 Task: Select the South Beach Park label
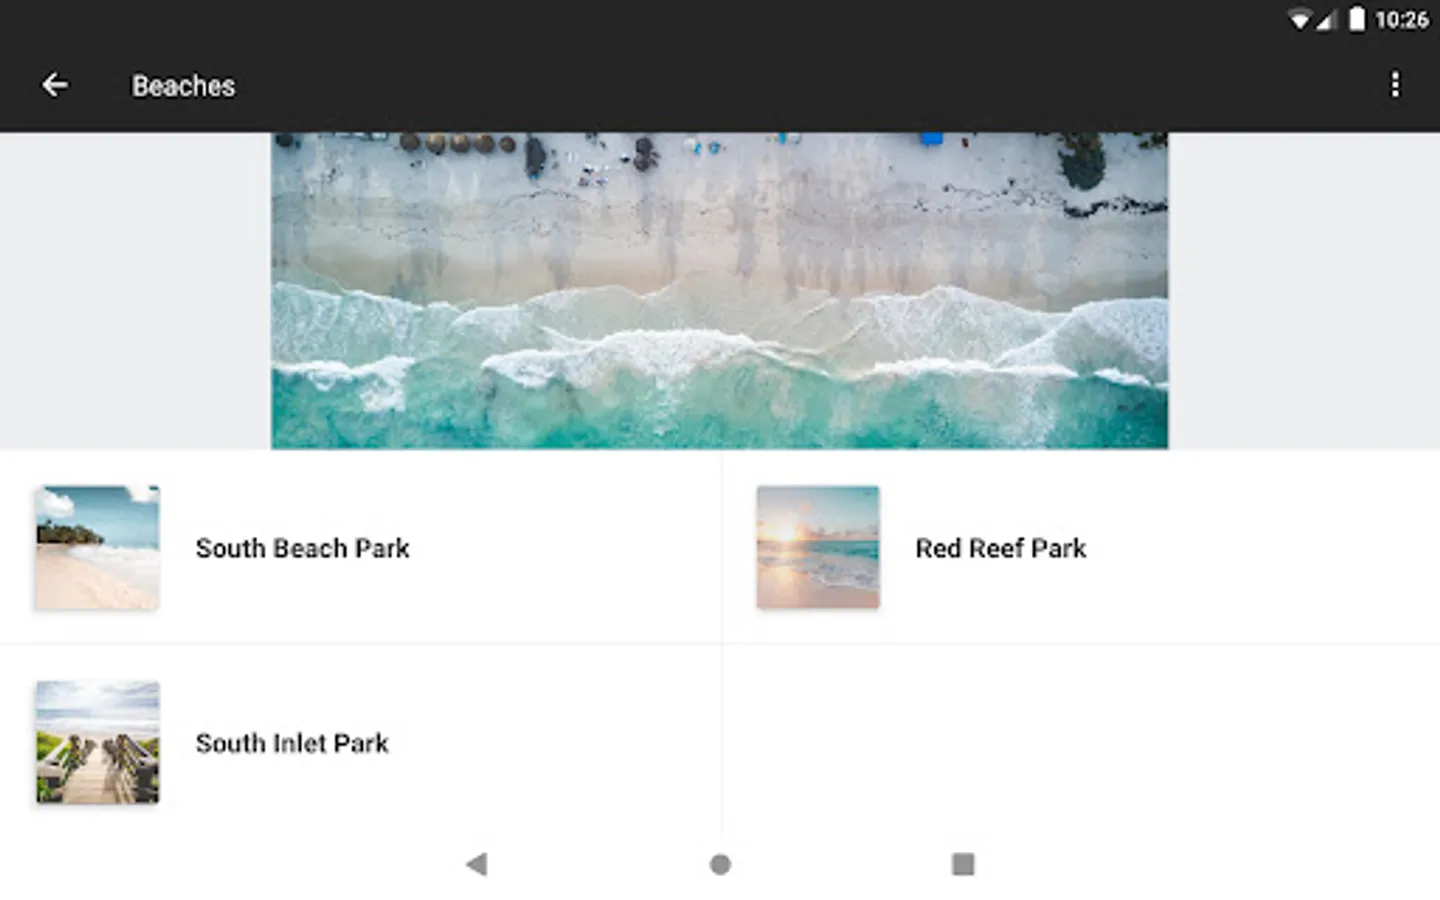tap(303, 548)
